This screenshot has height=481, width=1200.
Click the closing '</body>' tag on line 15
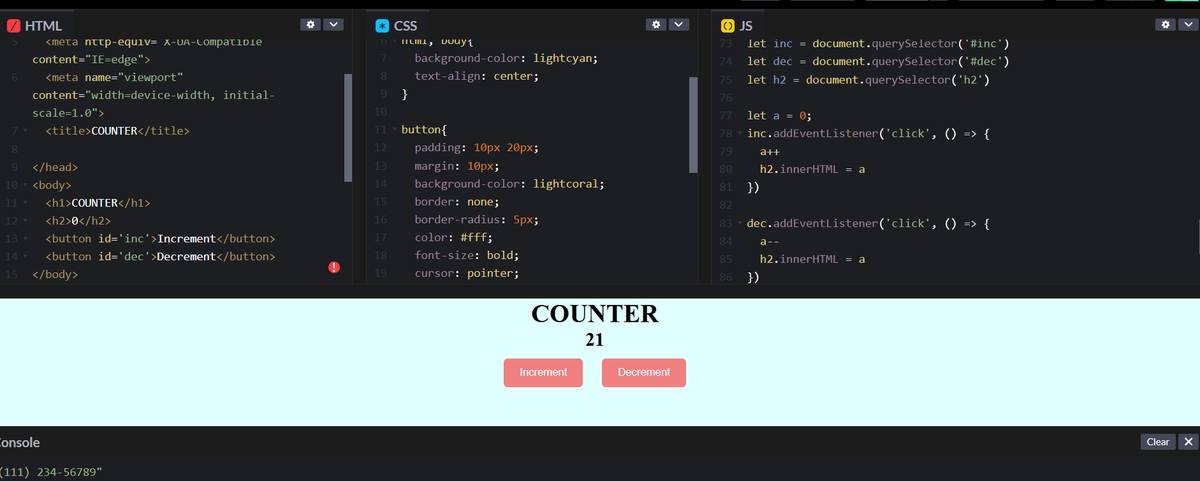(55, 275)
